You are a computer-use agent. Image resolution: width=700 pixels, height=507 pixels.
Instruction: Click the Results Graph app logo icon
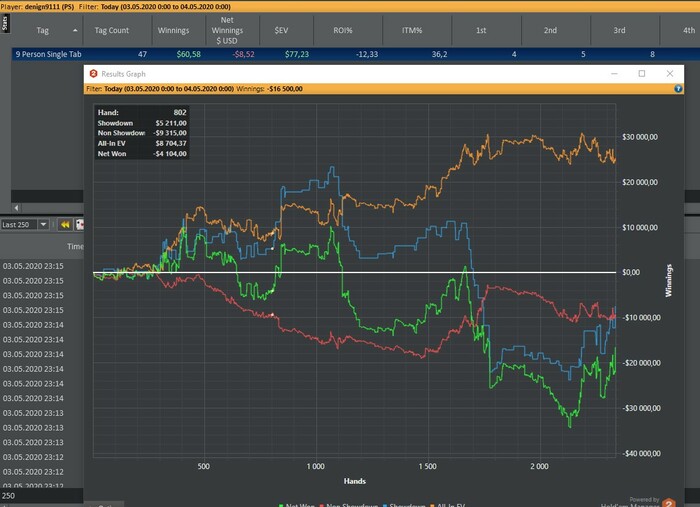pos(93,74)
